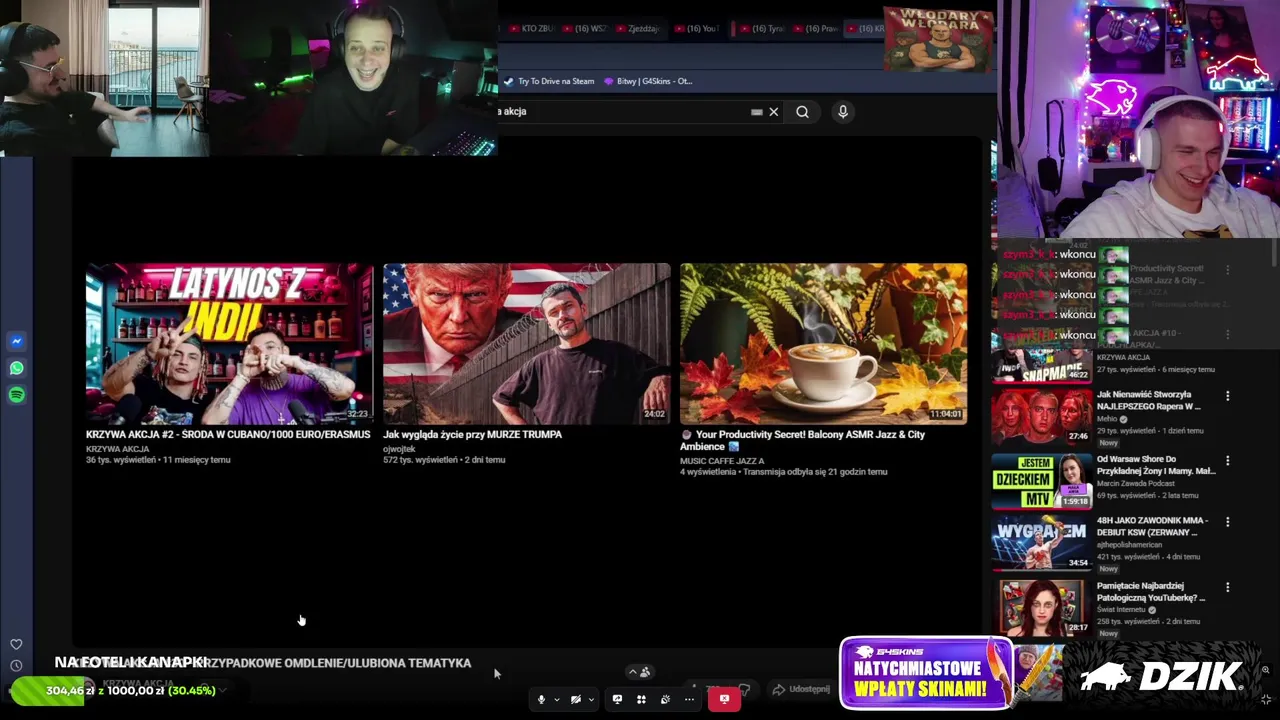Click the red stop sharing button
This screenshot has width=1280, height=720.
click(x=724, y=699)
